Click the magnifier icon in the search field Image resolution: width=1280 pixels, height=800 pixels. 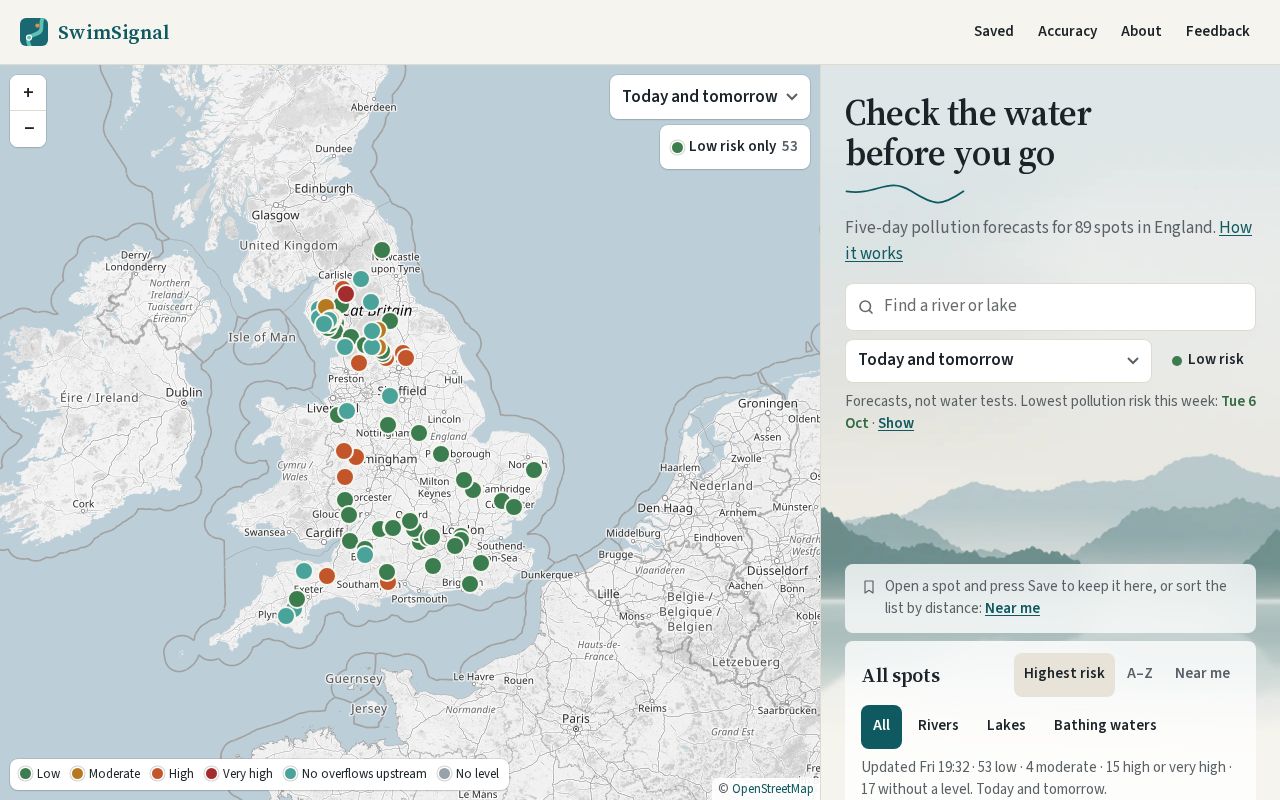click(x=866, y=307)
